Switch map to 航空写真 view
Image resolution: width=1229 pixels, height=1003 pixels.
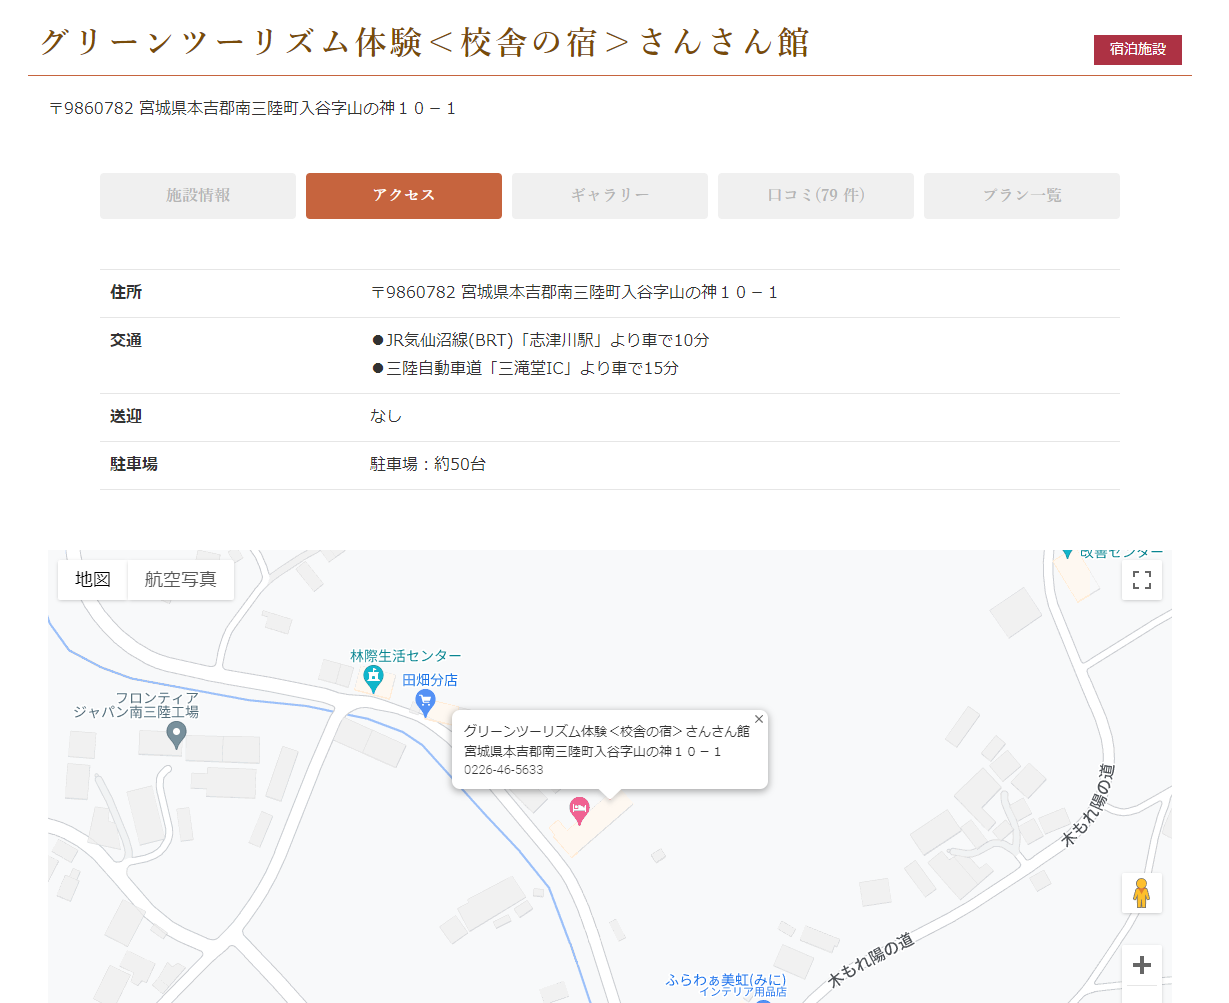(x=181, y=580)
